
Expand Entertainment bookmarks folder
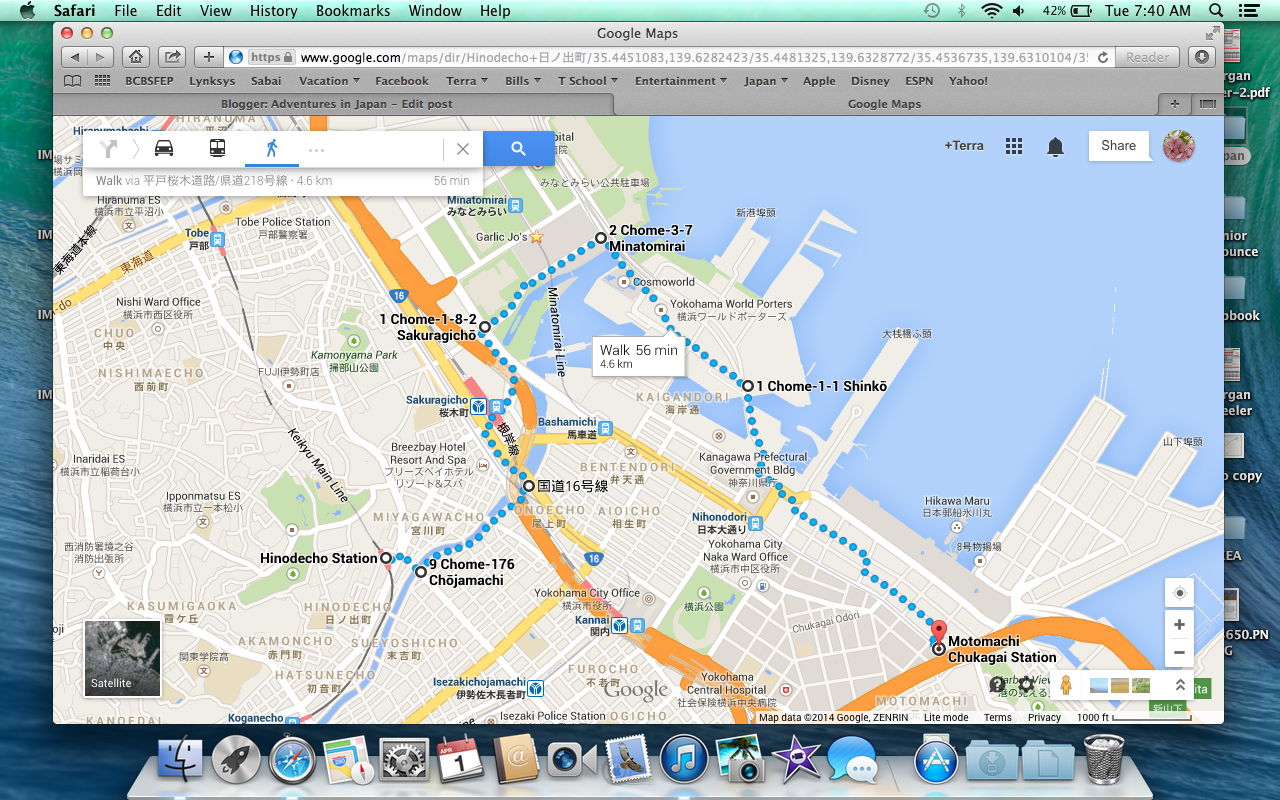(682, 81)
